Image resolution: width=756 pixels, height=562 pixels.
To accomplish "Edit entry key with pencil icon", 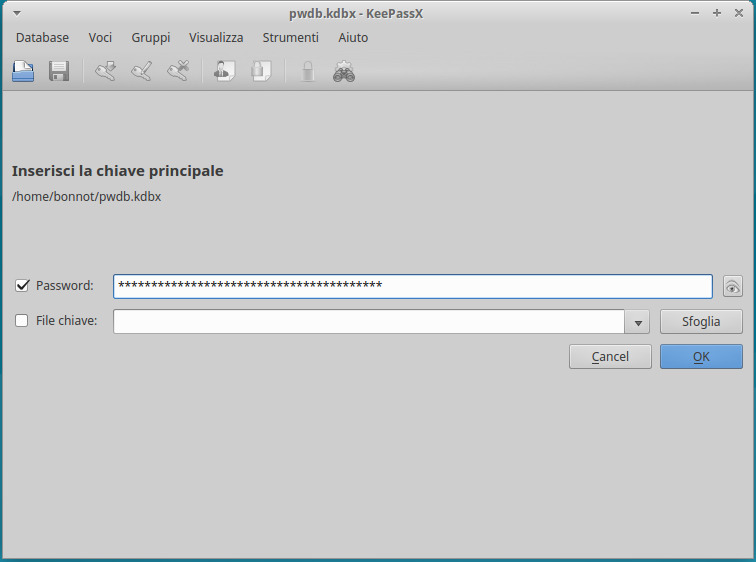I will tap(142, 71).
